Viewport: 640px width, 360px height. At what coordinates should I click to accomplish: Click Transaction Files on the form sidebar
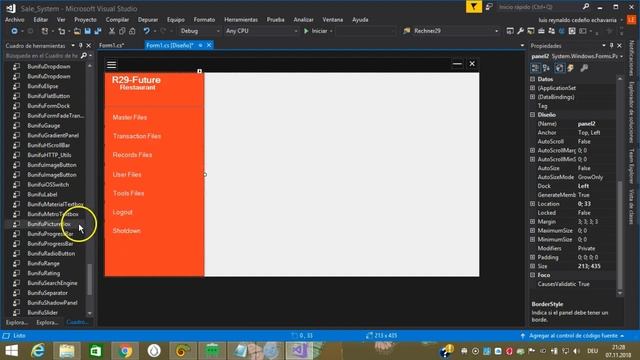coord(137,136)
